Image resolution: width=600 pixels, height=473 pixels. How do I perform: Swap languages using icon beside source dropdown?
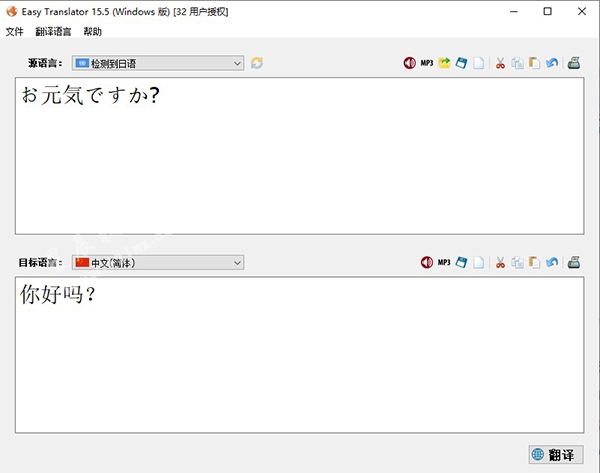pos(257,63)
